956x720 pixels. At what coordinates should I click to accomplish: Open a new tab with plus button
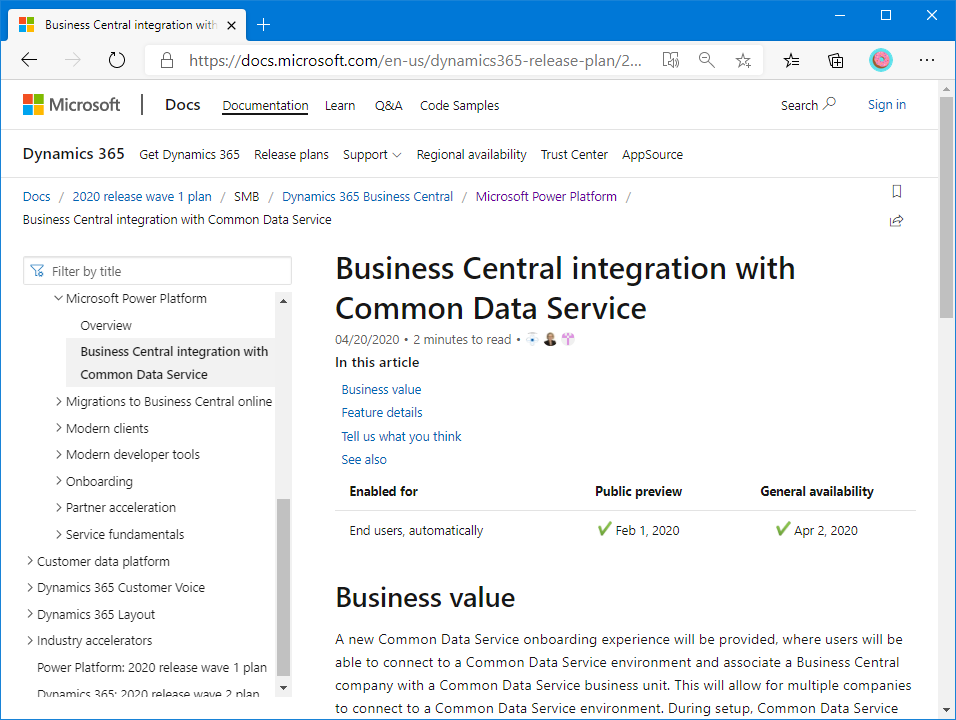pyautogui.click(x=263, y=25)
